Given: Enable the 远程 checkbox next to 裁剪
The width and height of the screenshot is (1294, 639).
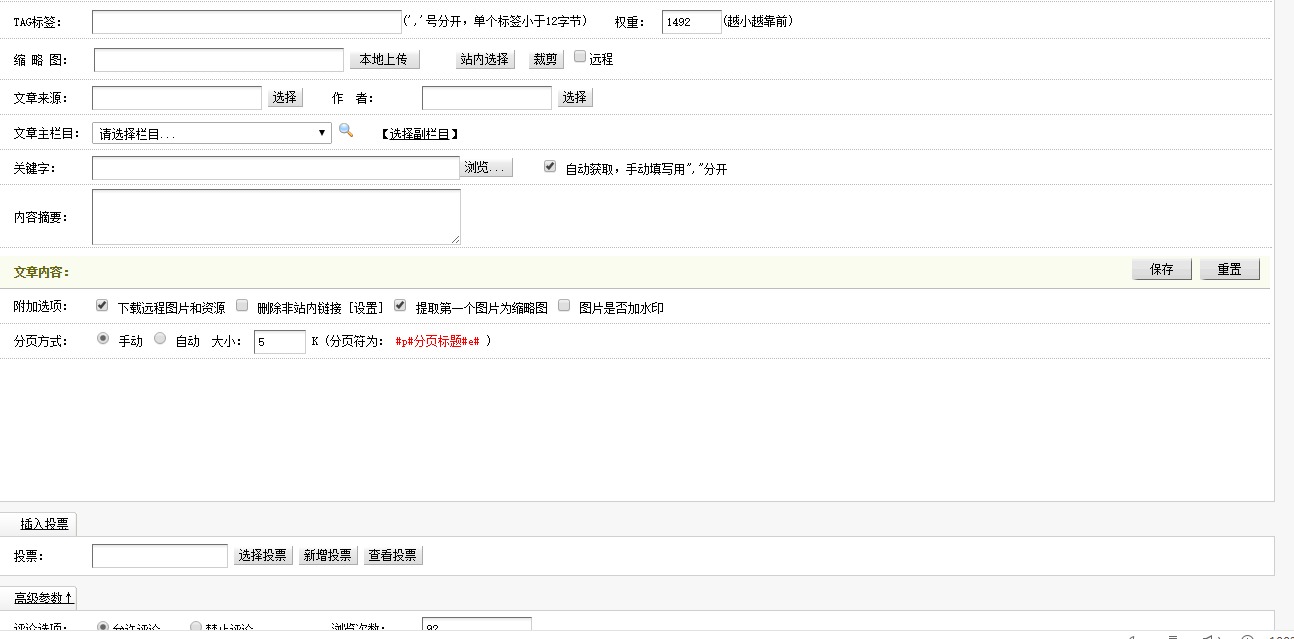Looking at the screenshot, I should 578,56.
